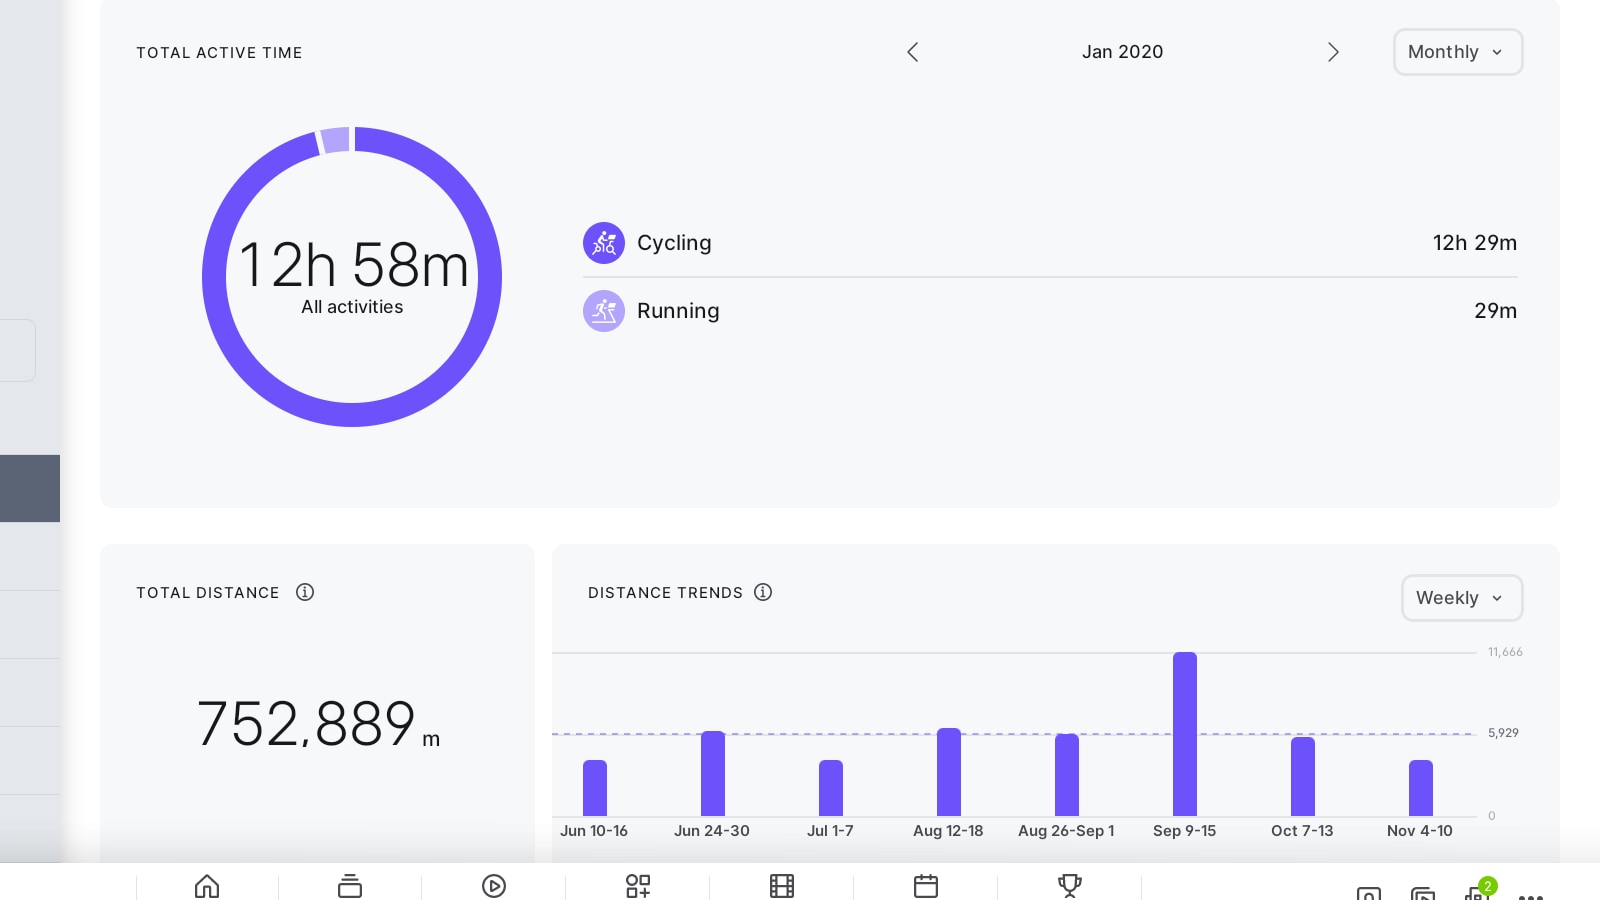1600x900 pixels.
Task: Select the Jun 10-16 bar
Action: coord(595,788)
